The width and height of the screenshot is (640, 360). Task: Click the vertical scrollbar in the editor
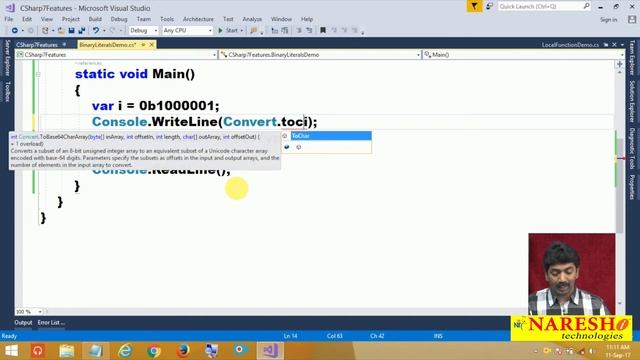click(620, 186)
